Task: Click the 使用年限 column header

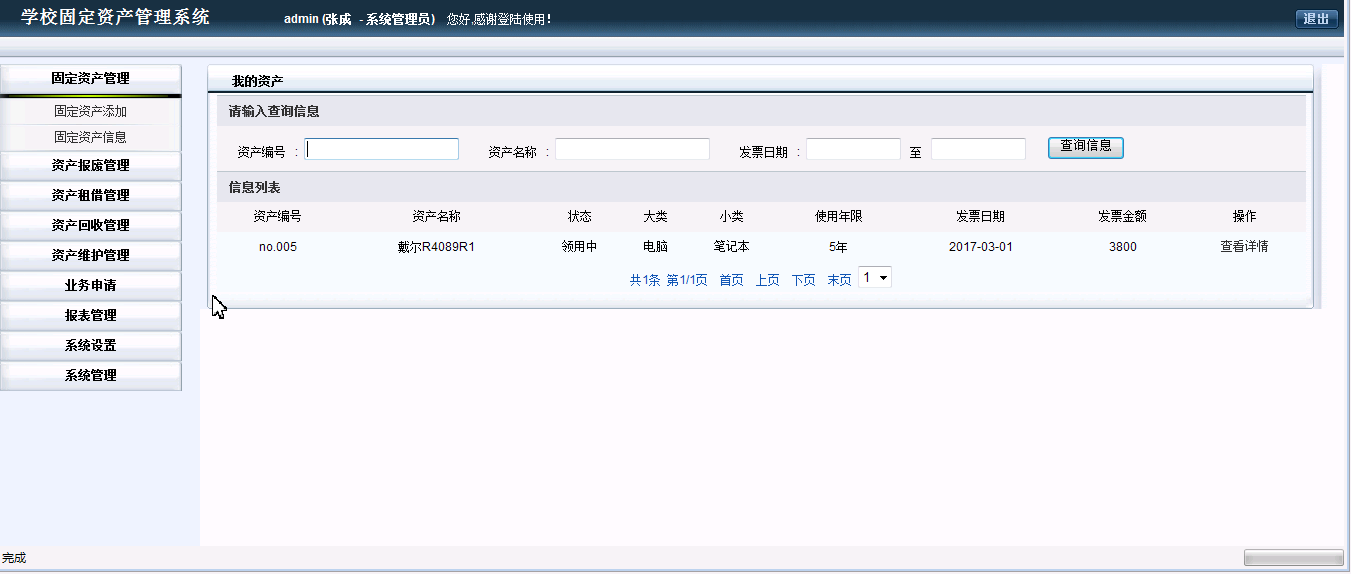Action: pyautogui.click(x=838, y=217)
